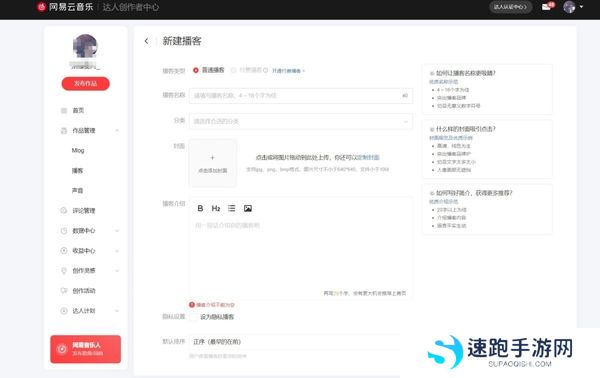Screen dimensions: 600x378
Task: Click the 新建播客 page title
Action: (182, 41)
